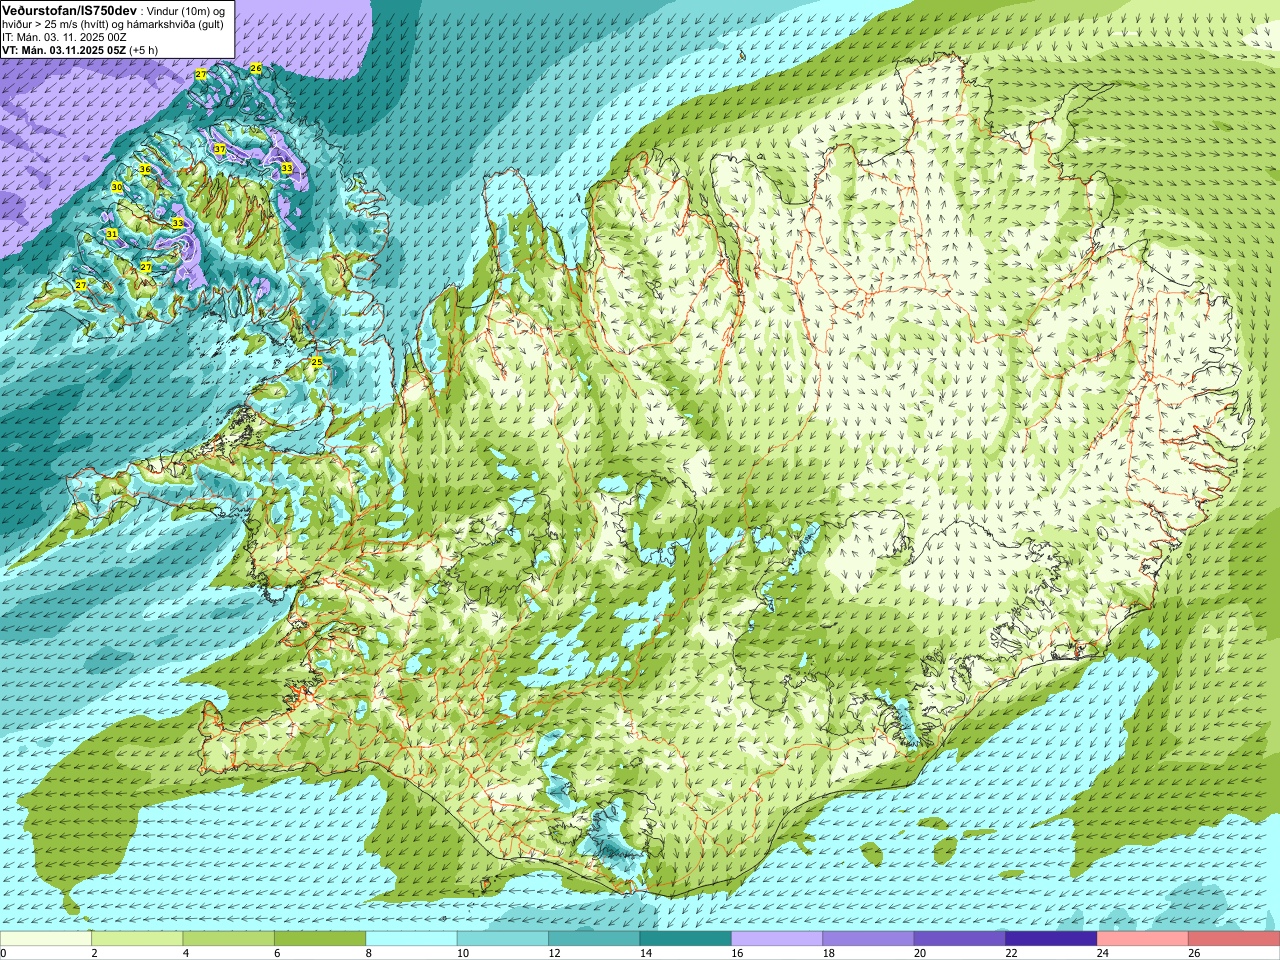Image resolution: width=1280 pixels, height=960 pixels.
Task: Pick the 18–20 m/s legend color swatch
Action: (869, 939)
